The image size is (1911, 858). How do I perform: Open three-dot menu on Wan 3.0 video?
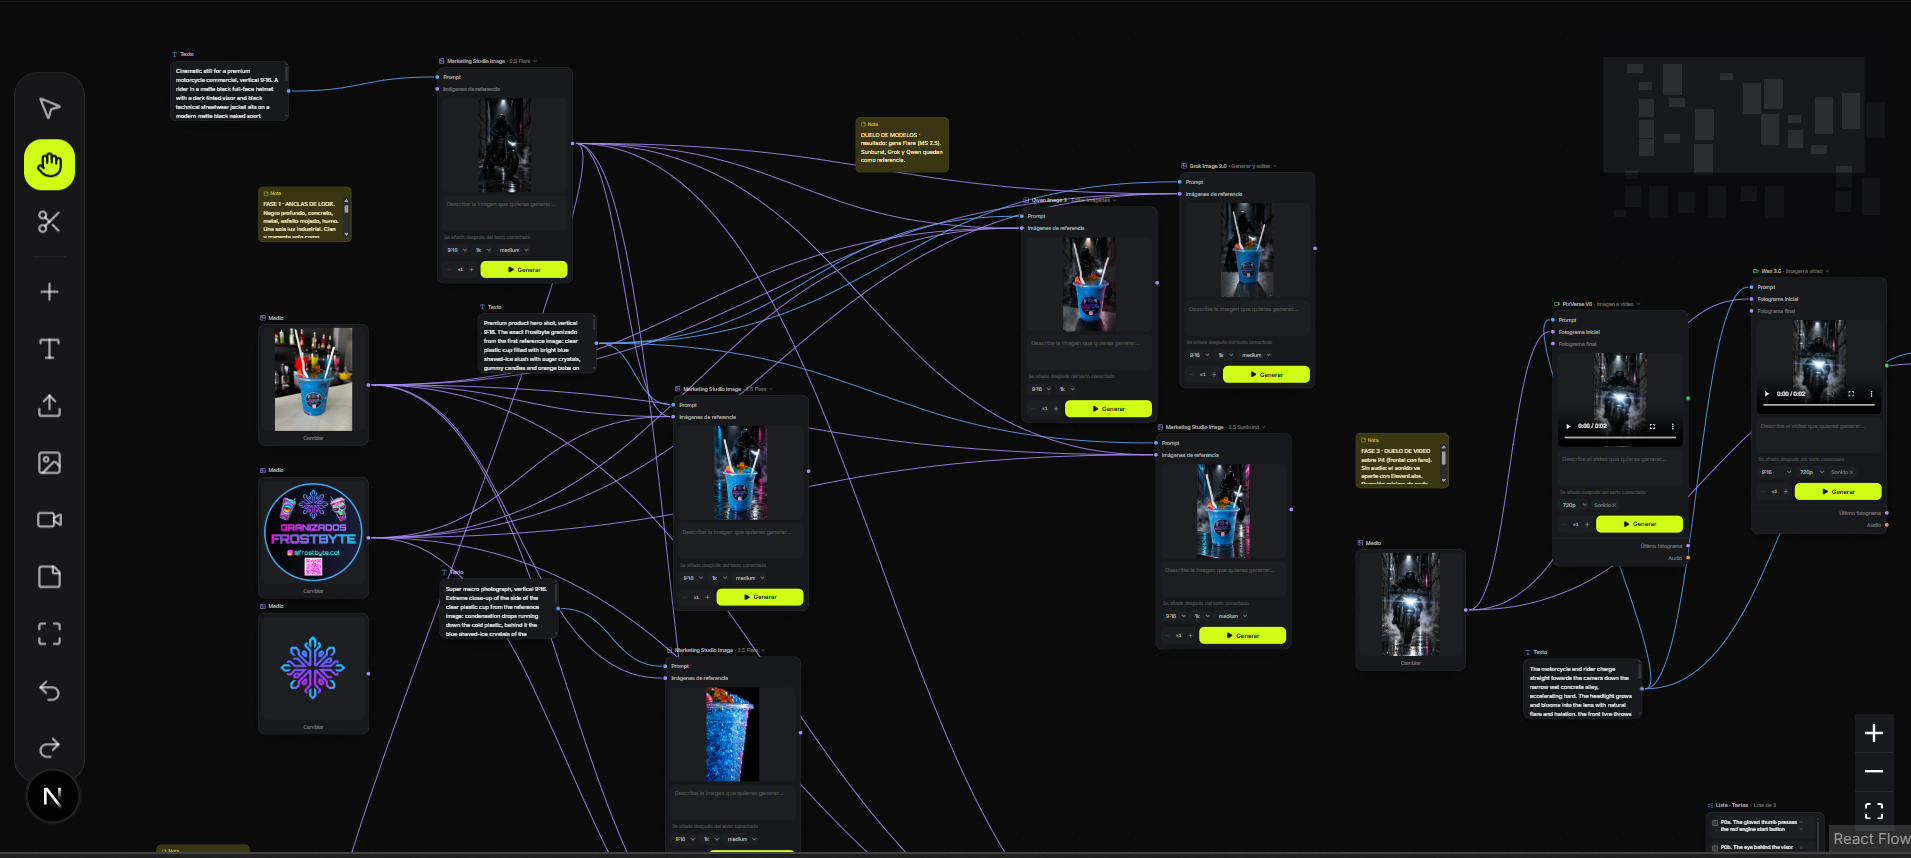click(x=1871, y=394)
